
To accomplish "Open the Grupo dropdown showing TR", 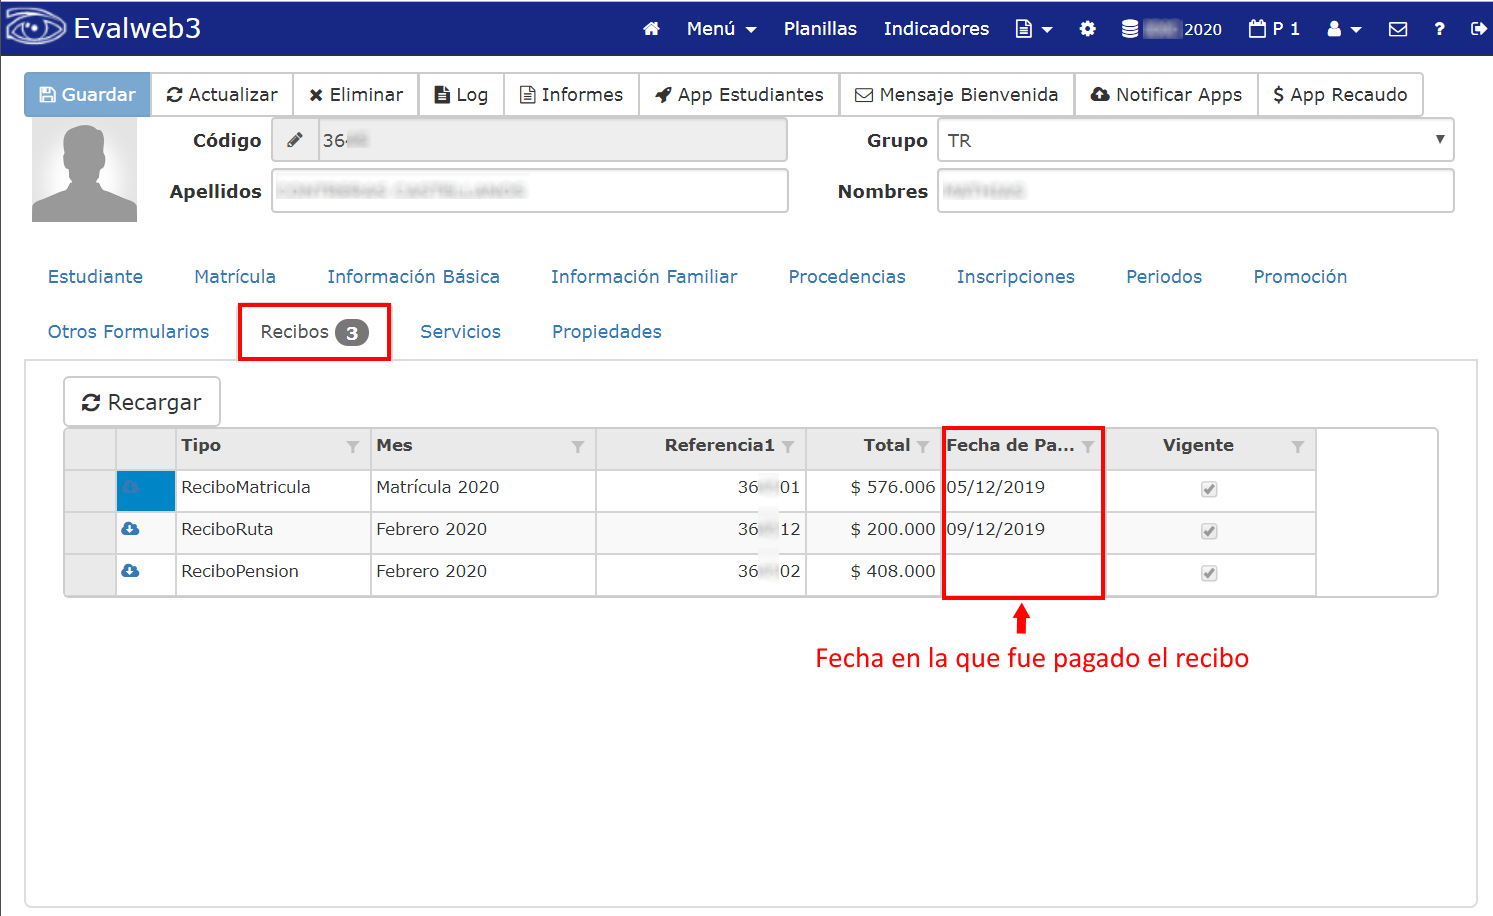I will [1195, 140].
